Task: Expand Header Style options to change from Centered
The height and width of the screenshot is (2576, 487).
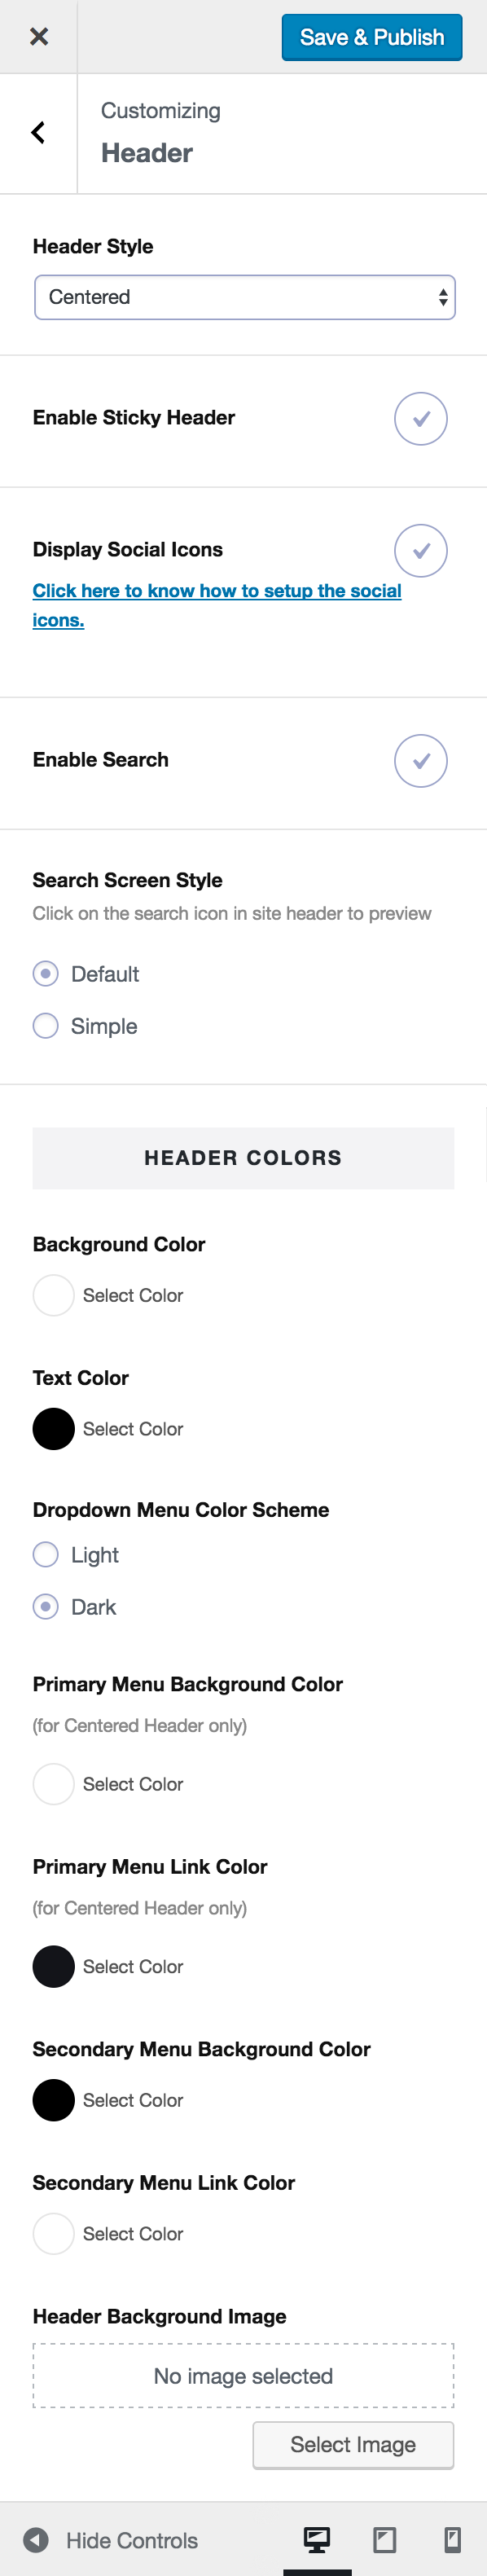Action: point(244,296)
